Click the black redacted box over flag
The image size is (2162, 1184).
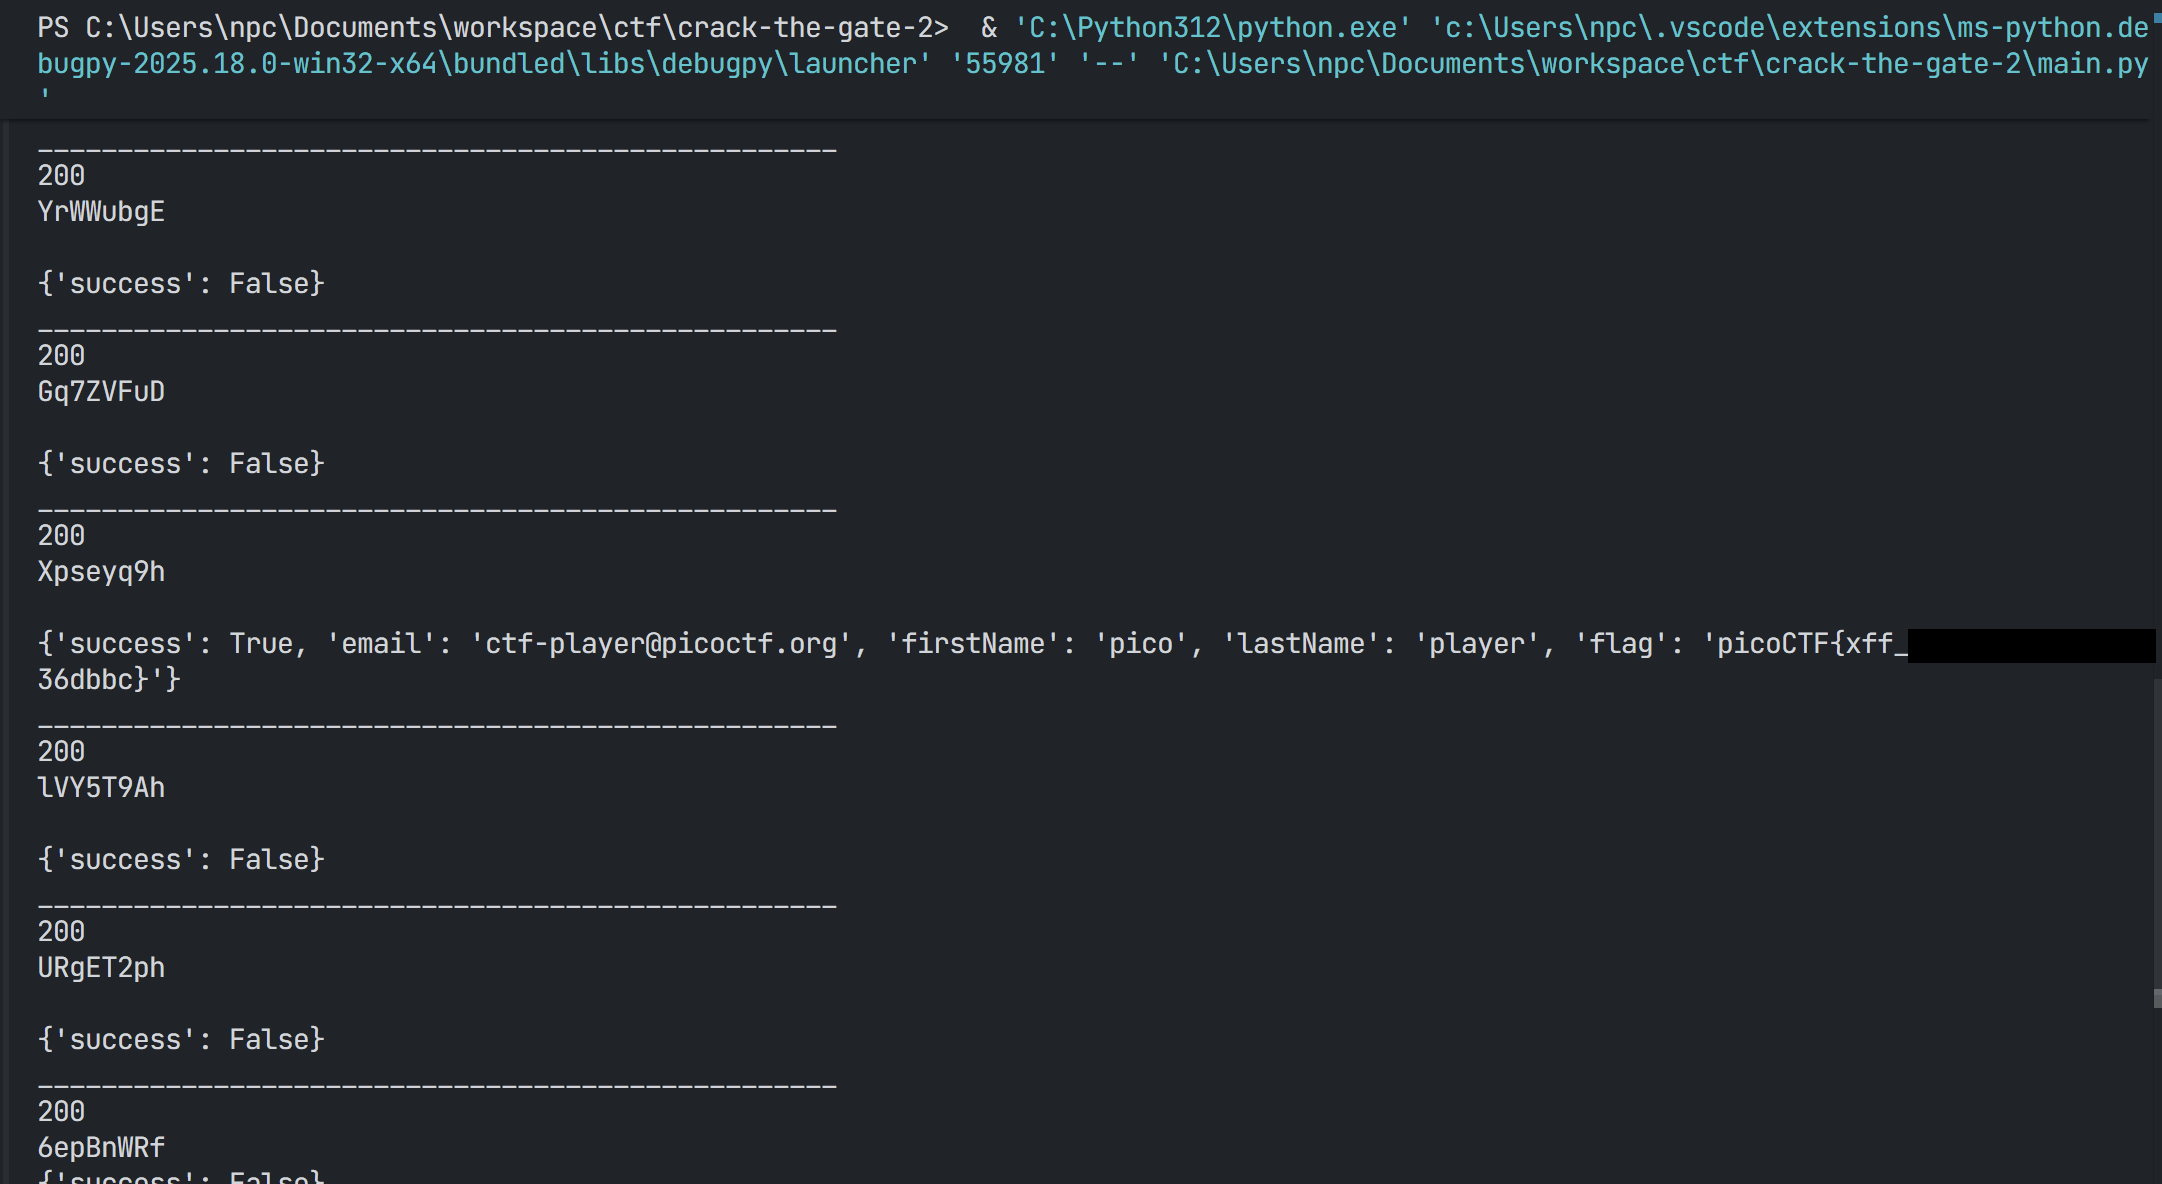point(2030,646)
